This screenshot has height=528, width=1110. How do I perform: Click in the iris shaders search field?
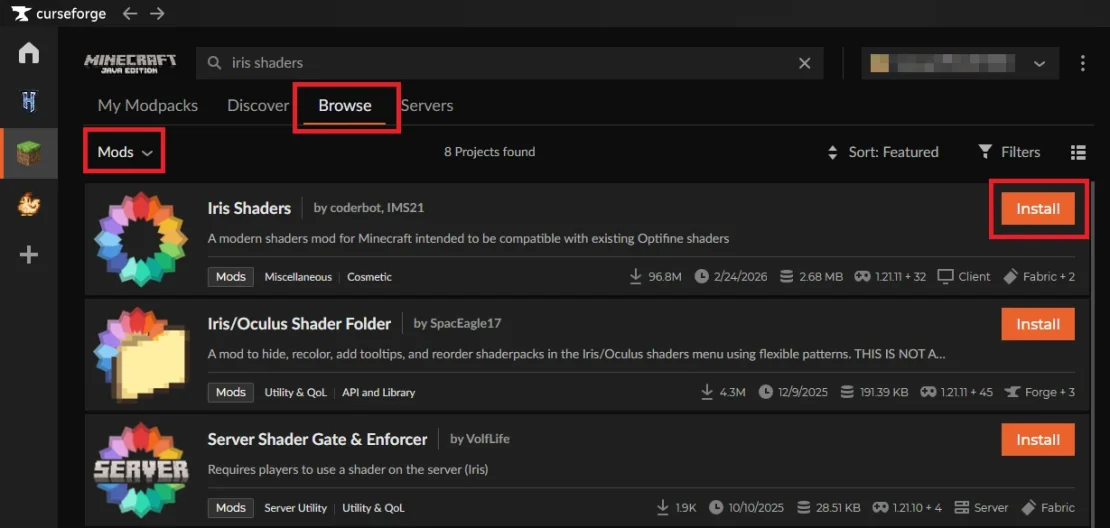[510, 63]
